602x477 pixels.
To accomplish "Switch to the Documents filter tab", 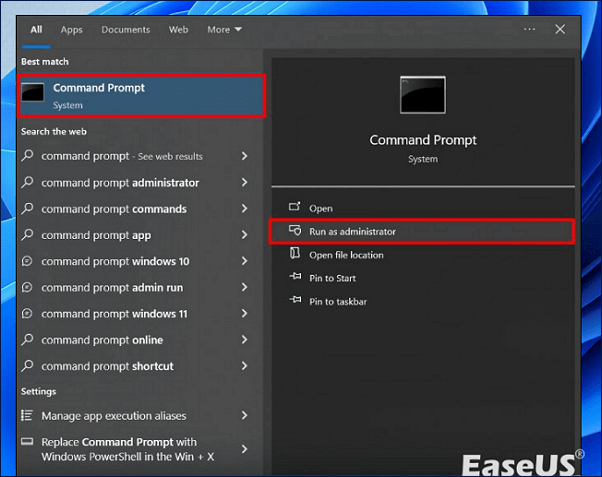I will pyautogui.click(x=125, y=30).
